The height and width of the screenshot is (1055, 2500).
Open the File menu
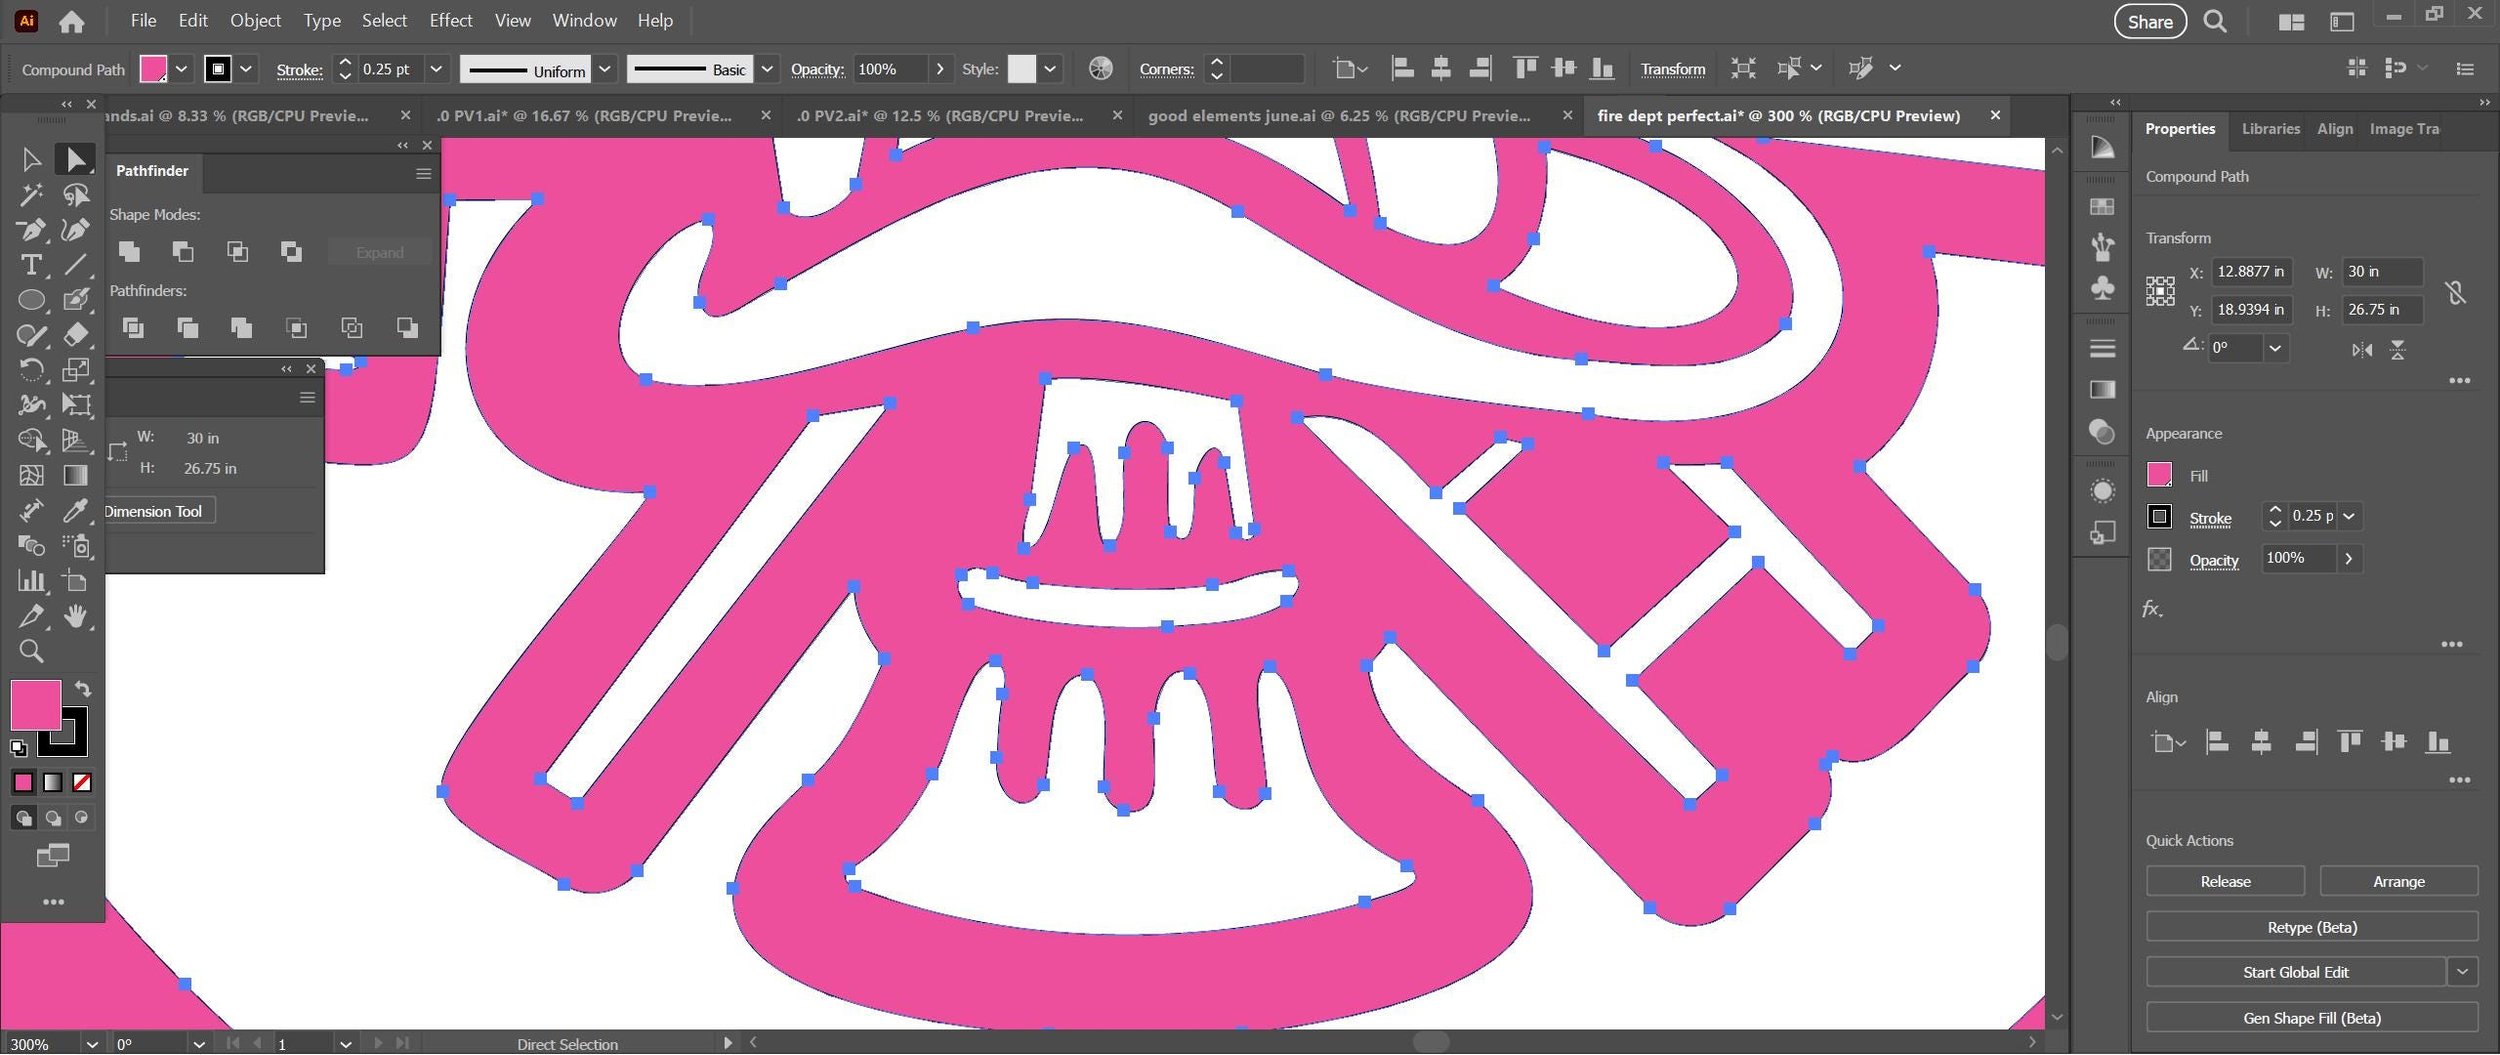tap(143, 20)
